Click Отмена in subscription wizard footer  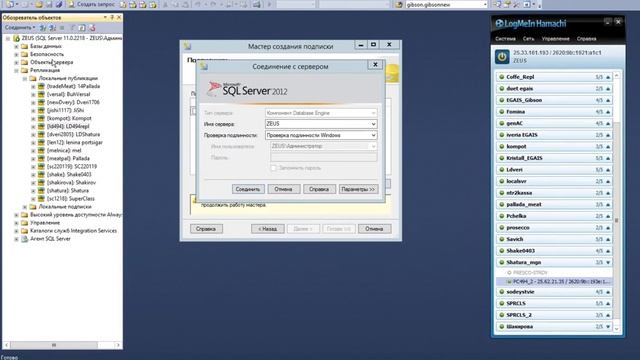[374, 229]
